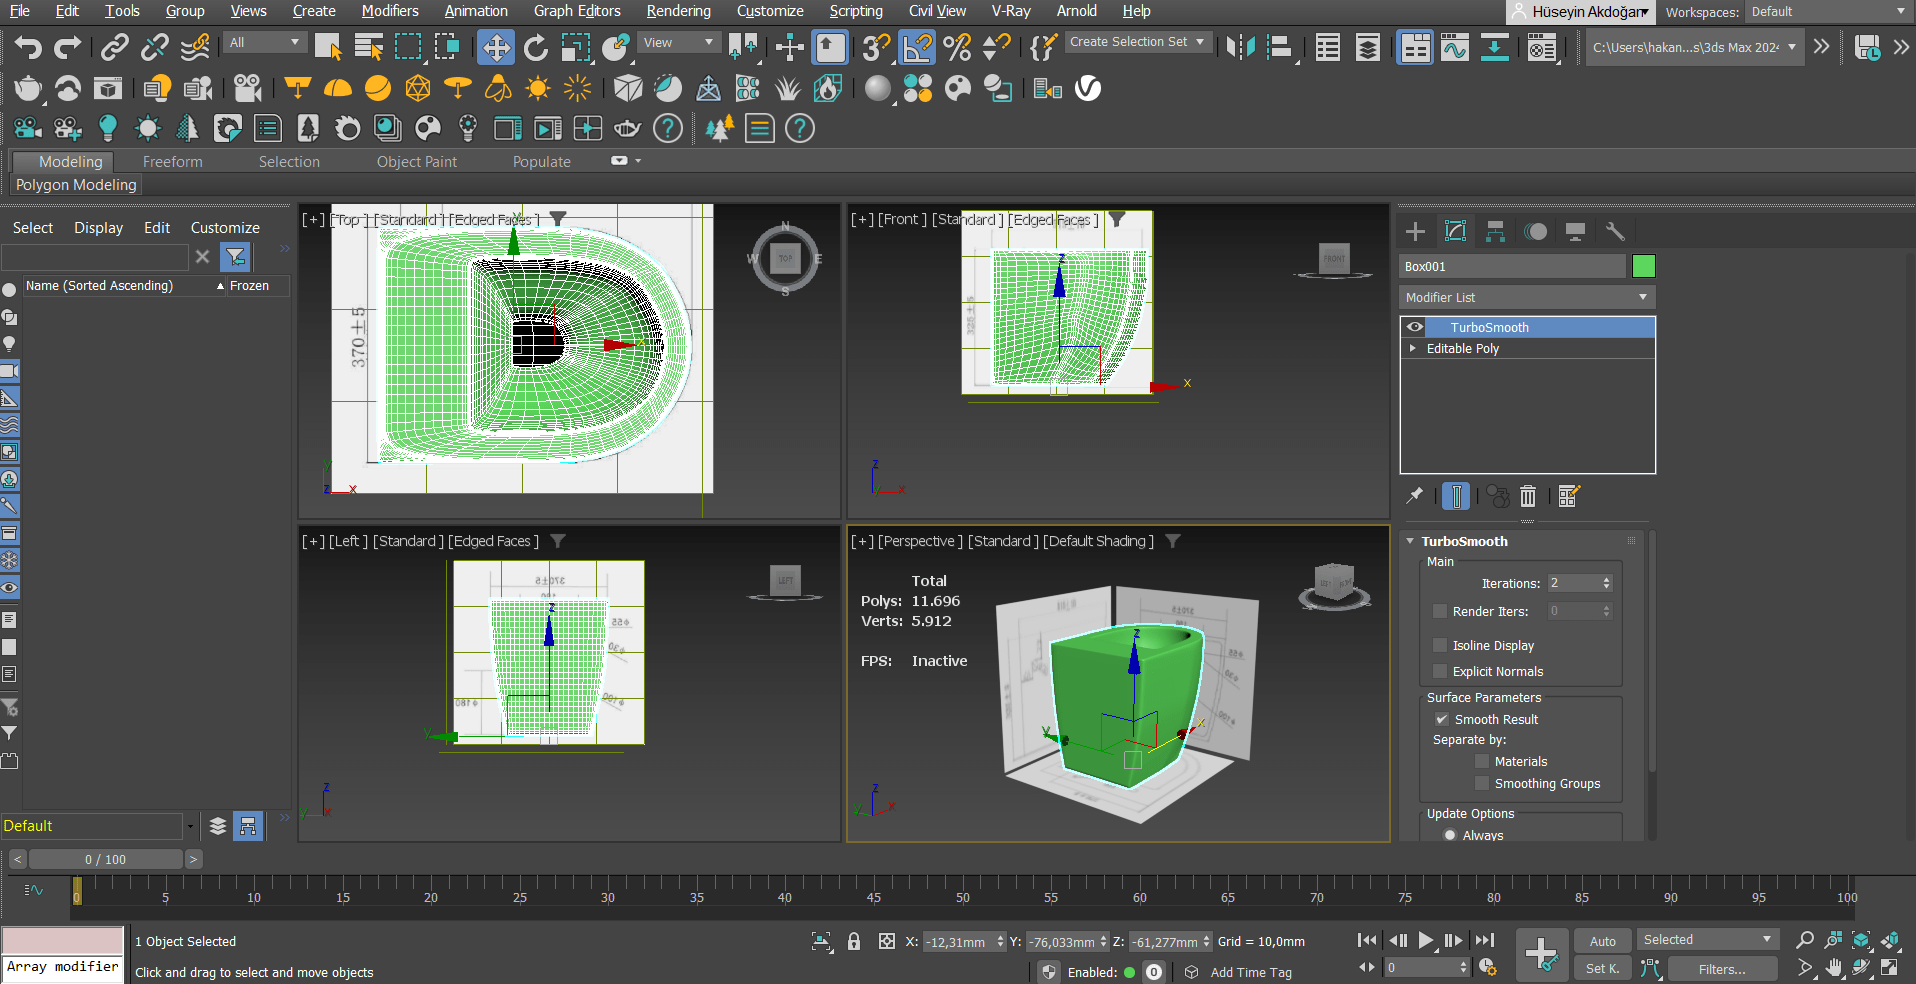The width and height of the screenshot is (1916, 984).
Task: Uncheck the Smooth Result checkbox
Action: [1442, 719]
